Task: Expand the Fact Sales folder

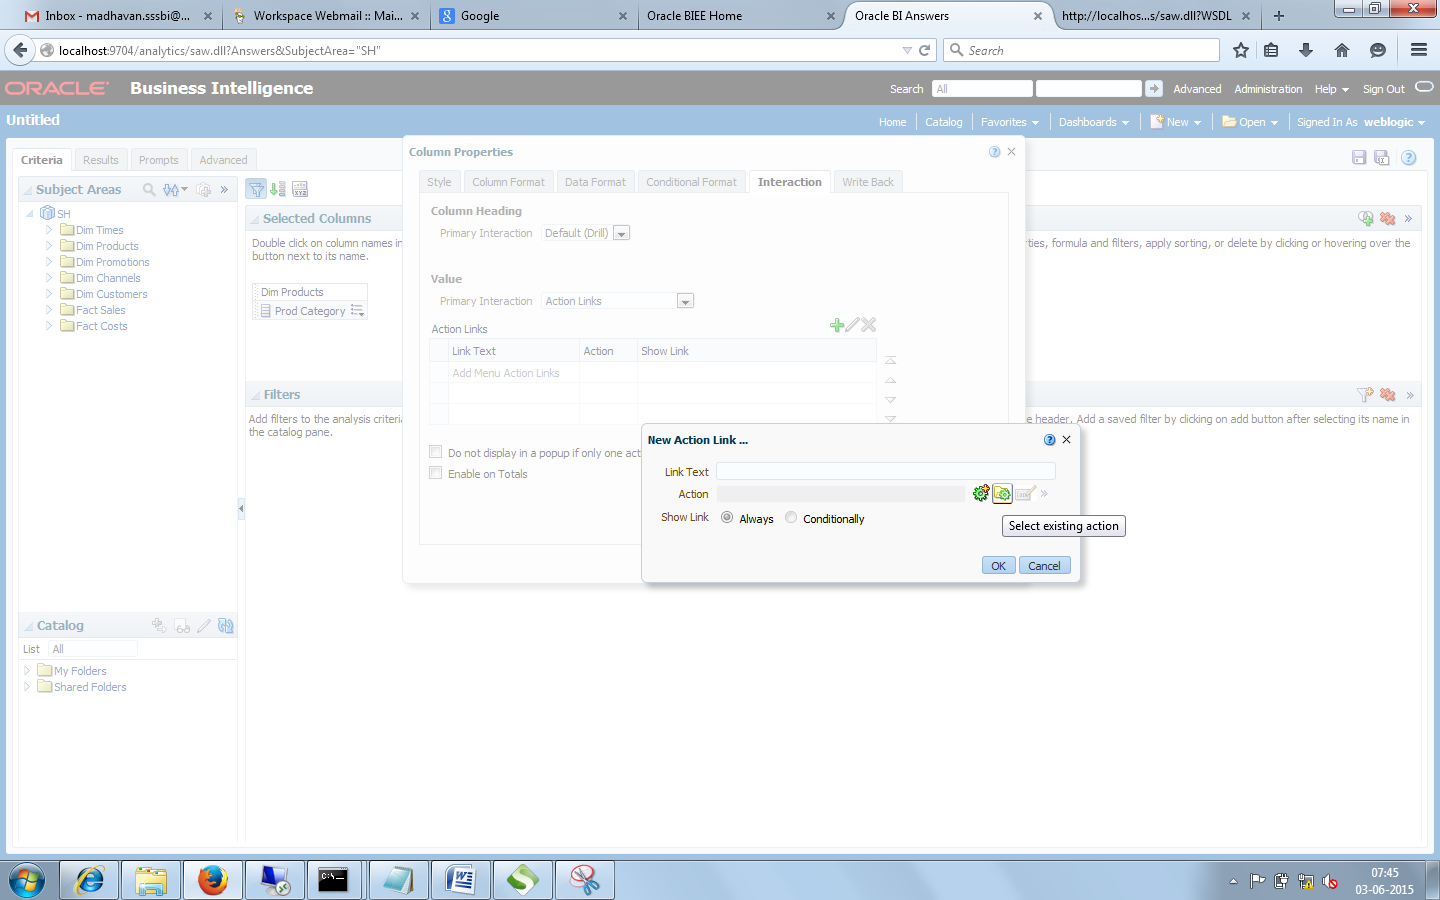Action: point(48,310)
